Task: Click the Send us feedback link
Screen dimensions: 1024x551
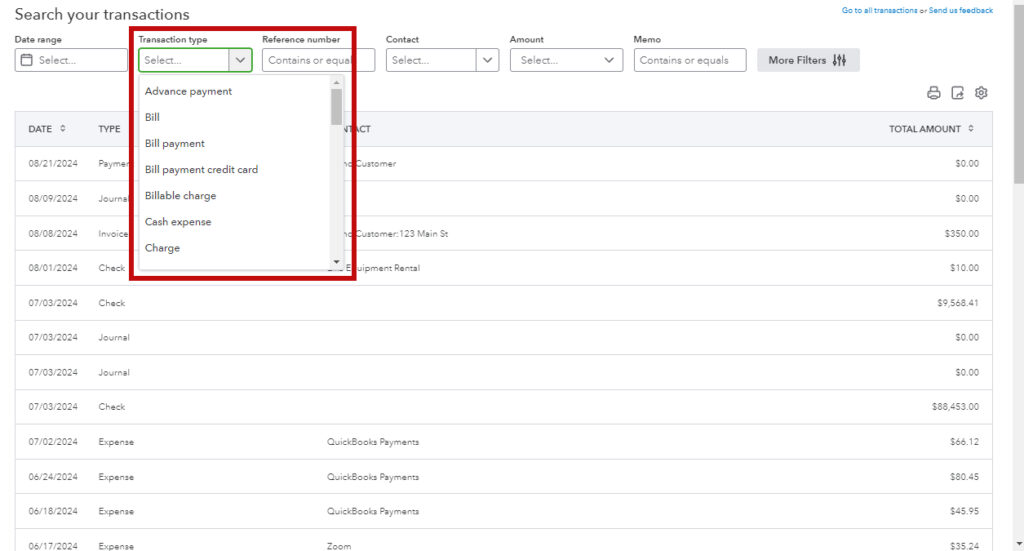Action: click(x=961, y=10)
